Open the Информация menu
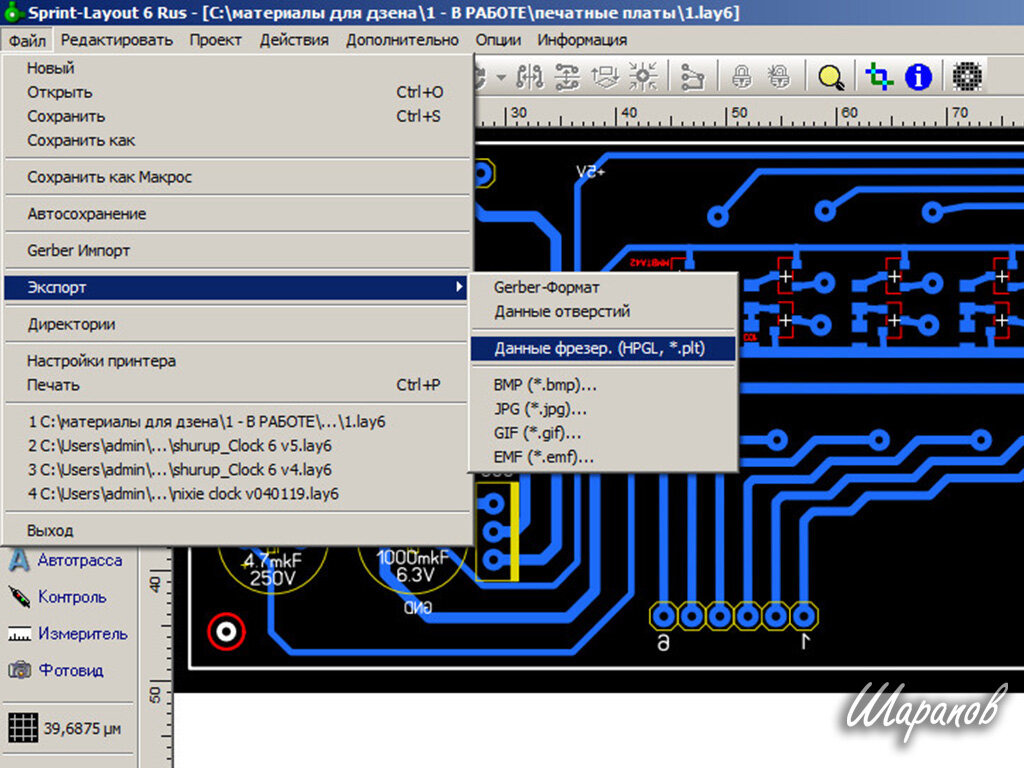 [582, 40]
